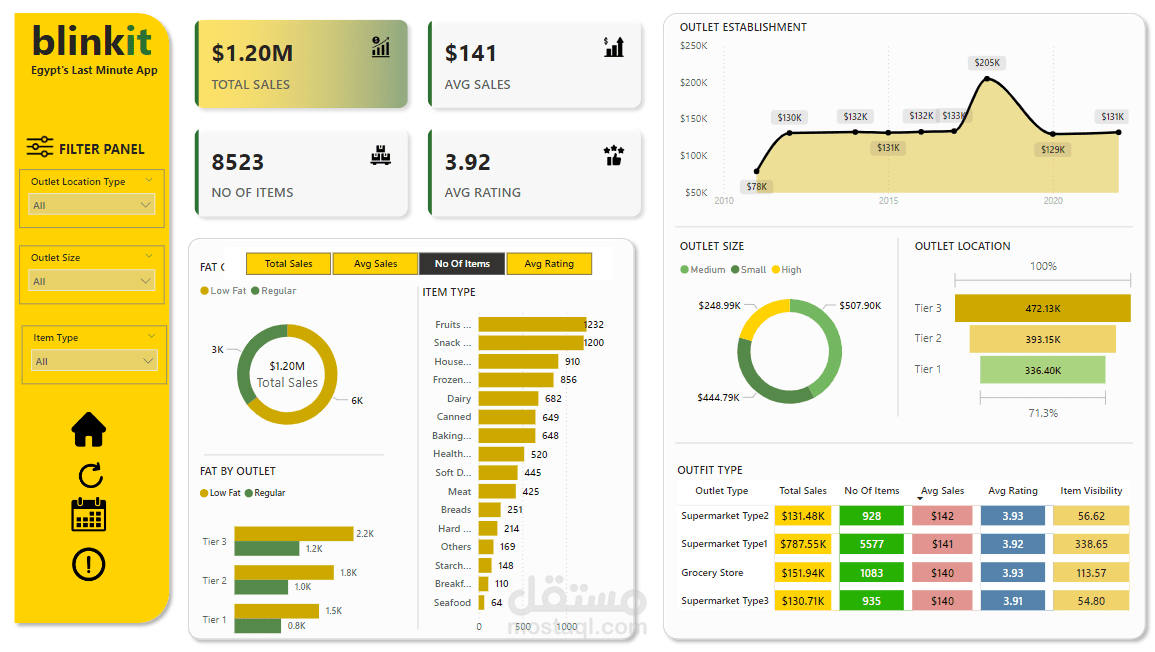Viewport: 1155px width, 652px height.
Task: Toggle Low Fat legend in fat donut
Action: click(223, 291)
